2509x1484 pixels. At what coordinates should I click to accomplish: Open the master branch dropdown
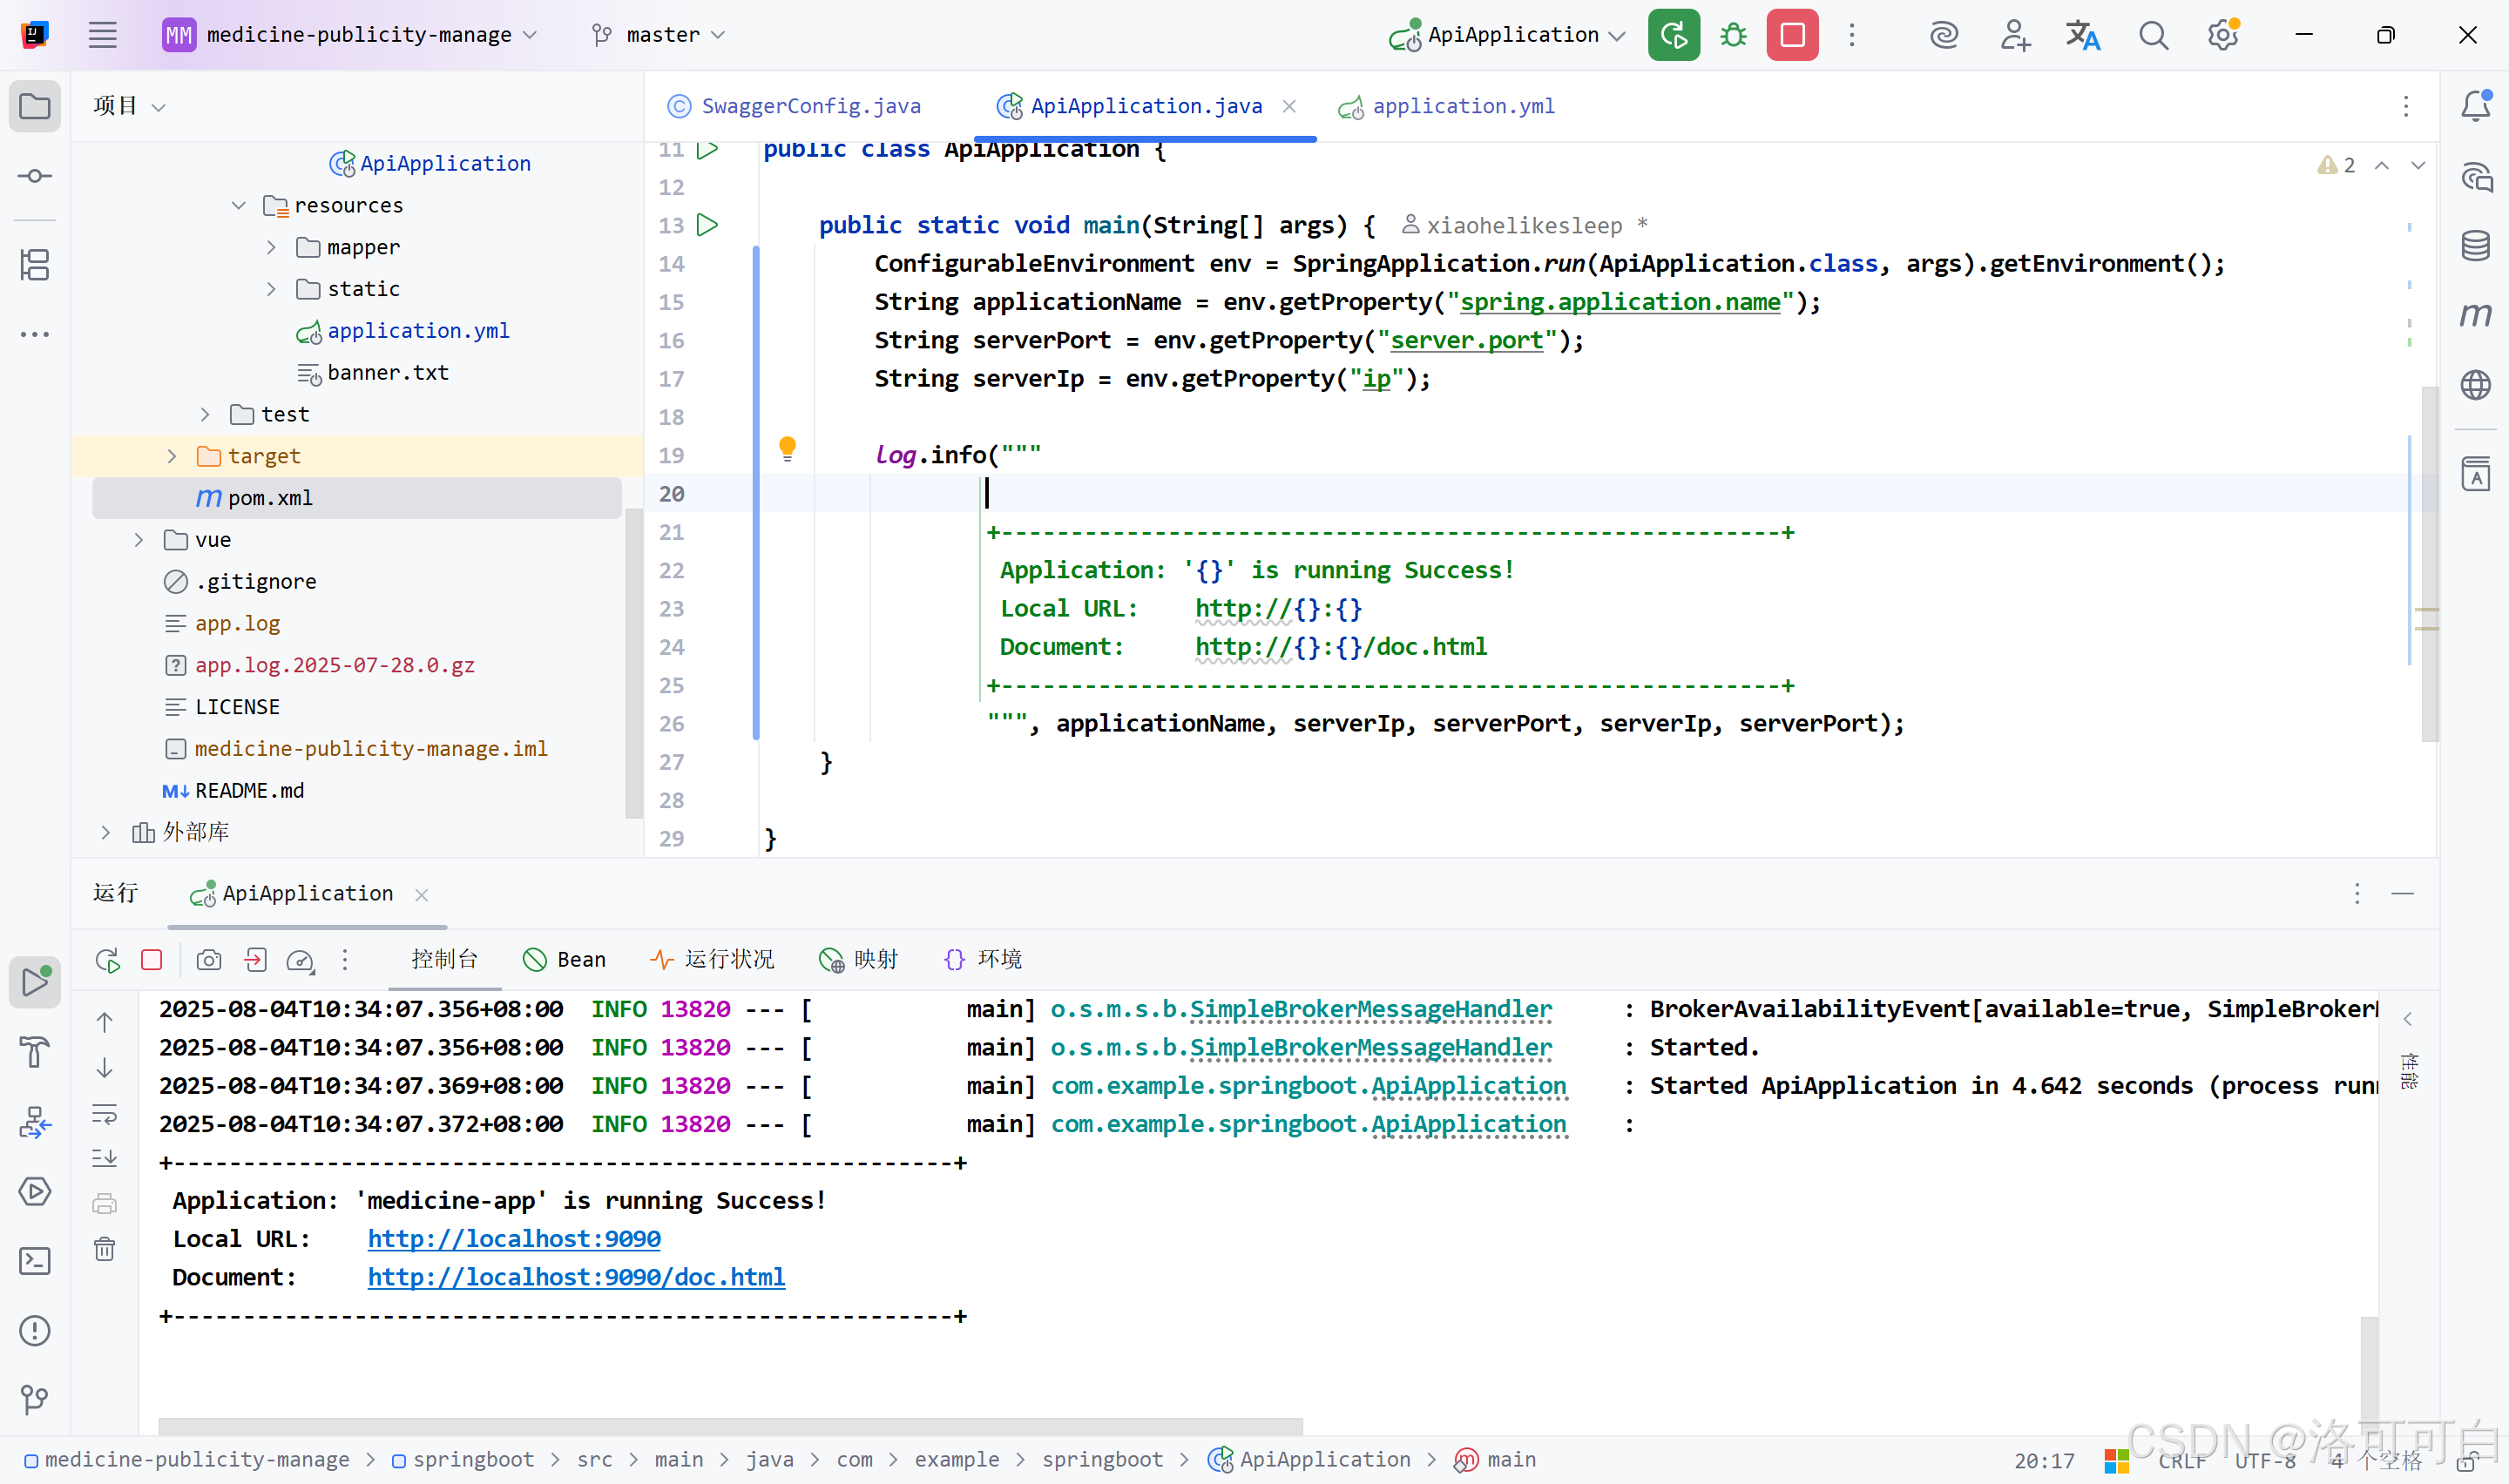click(658, 35)
